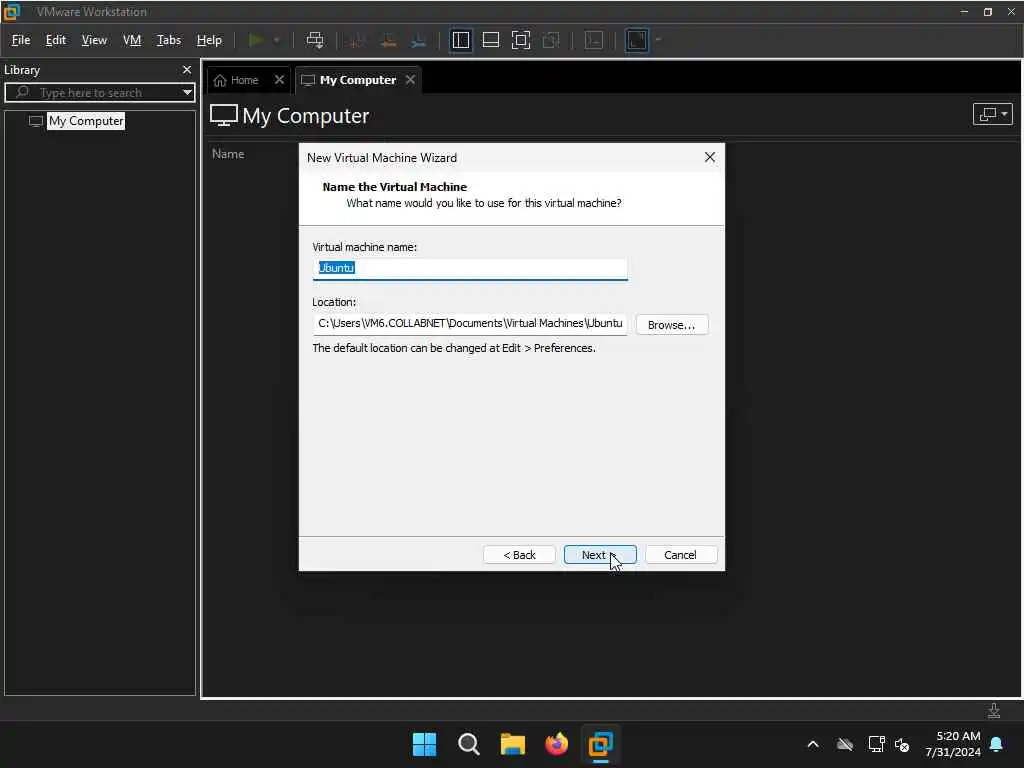The width and height of the screenshot is (1024, 768).
Task: Close the Library panel
Action: tap(187, 69)
